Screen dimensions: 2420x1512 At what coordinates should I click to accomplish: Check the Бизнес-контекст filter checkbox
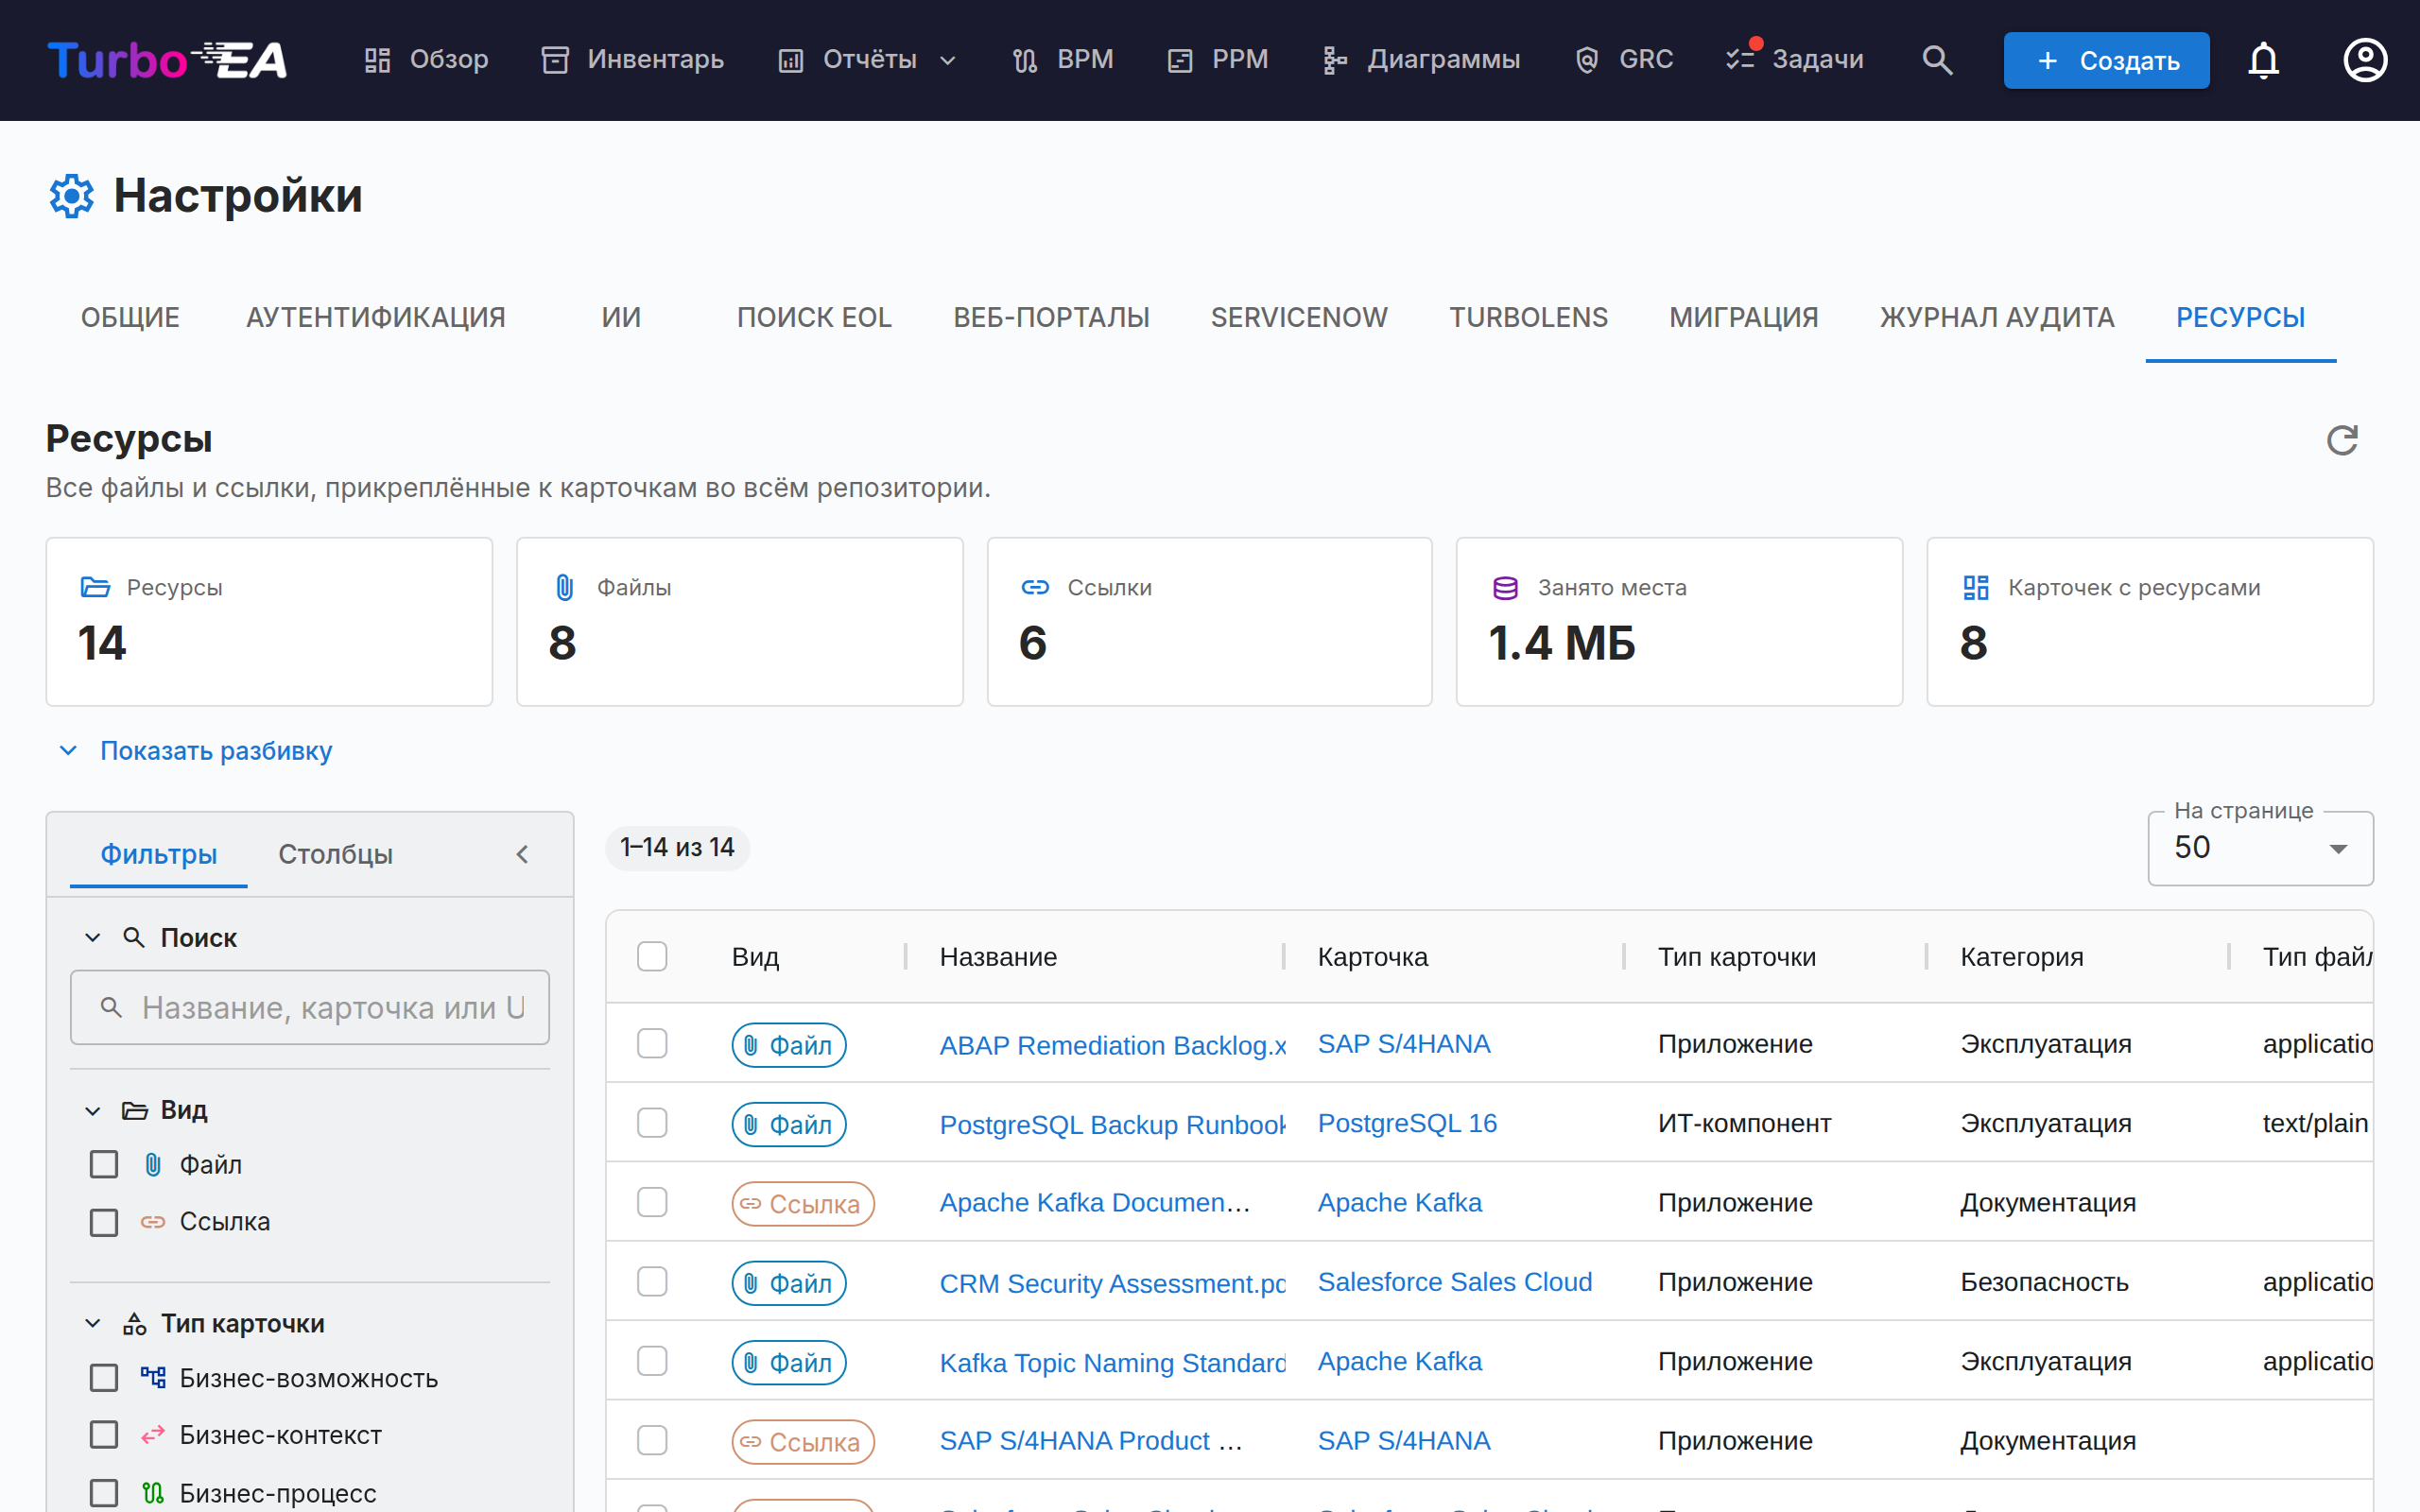click(x=104, y=1435)
